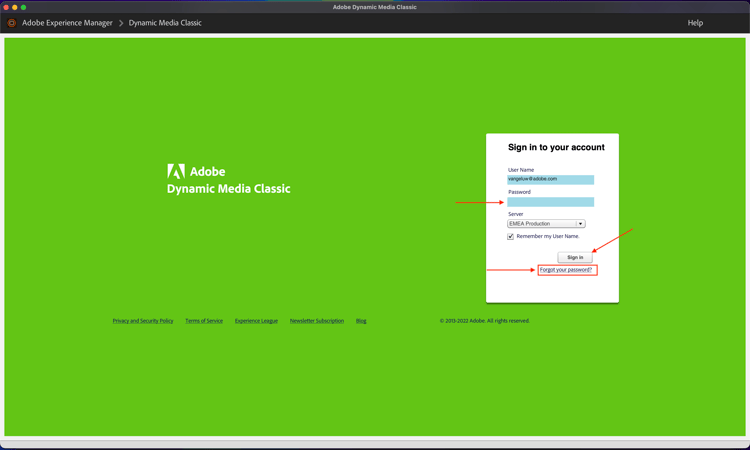Toggle the Remember my User Name checkbox
750x450 pixels.
(510, 237)
